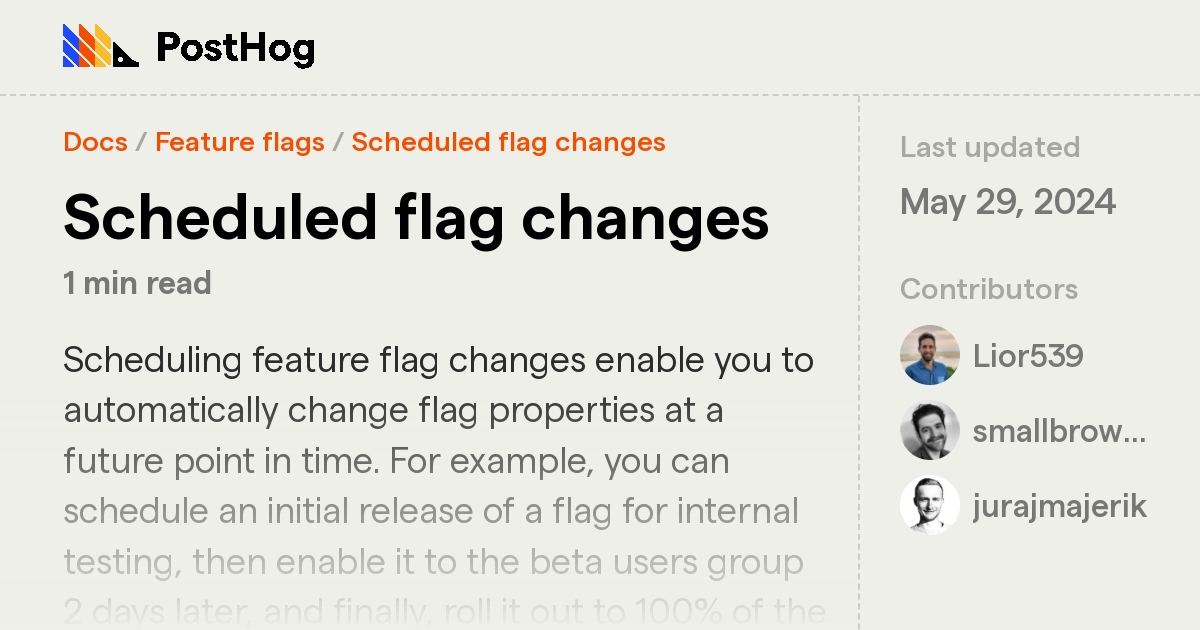Viewport: 1200px width, 630px height.
Task: Click the Contributors section heading
Action: [x=989, y=289]
